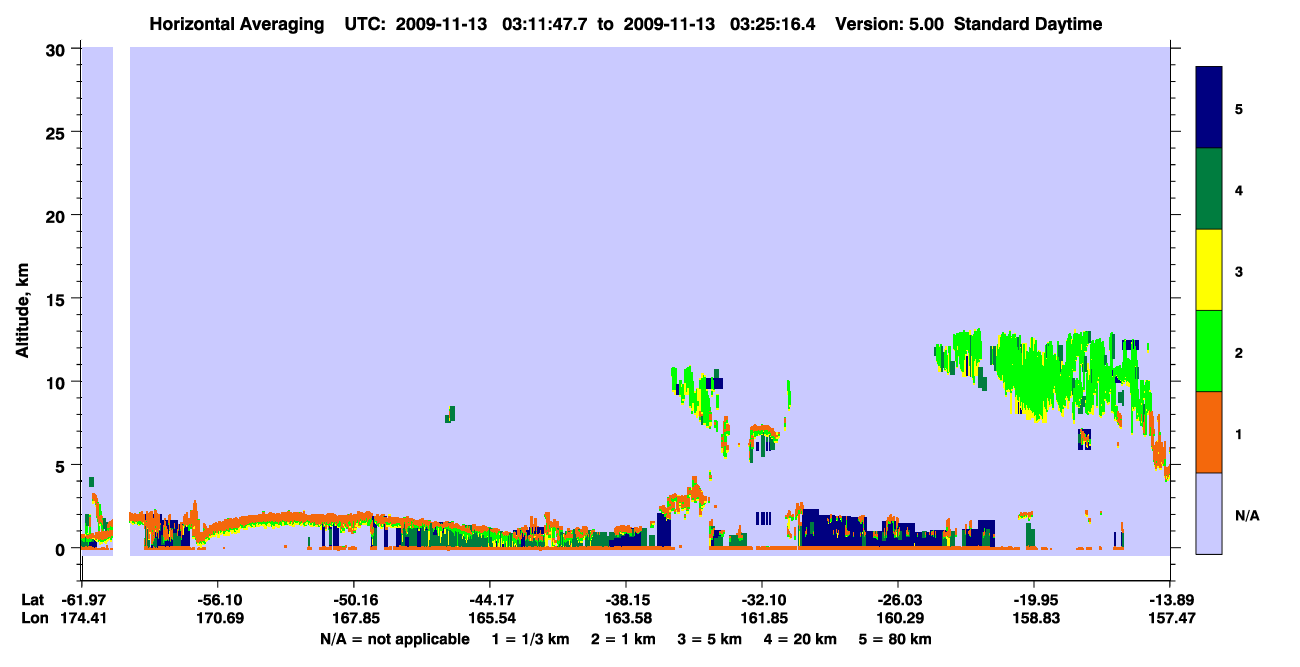Click the colorbar label 3
Screen dimensions: 1300x667
point(1239,271)
